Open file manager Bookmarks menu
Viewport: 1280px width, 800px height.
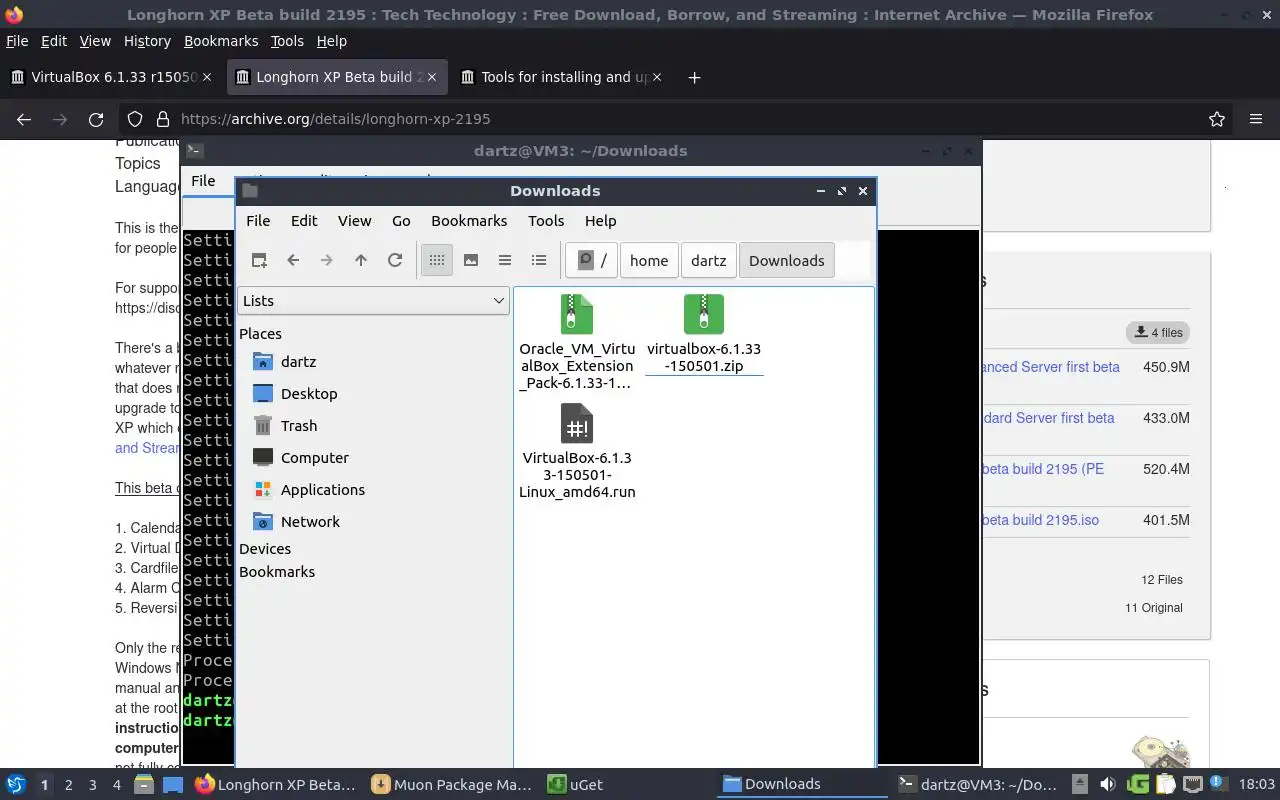tap(469, 221)
